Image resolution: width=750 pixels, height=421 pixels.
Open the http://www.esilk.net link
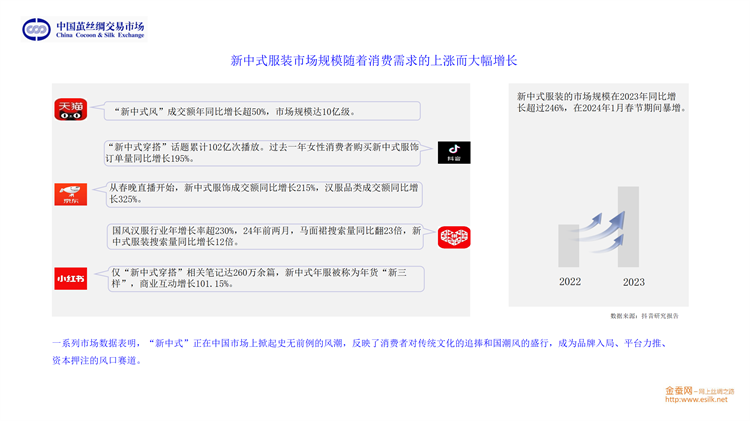pos(696,400)
